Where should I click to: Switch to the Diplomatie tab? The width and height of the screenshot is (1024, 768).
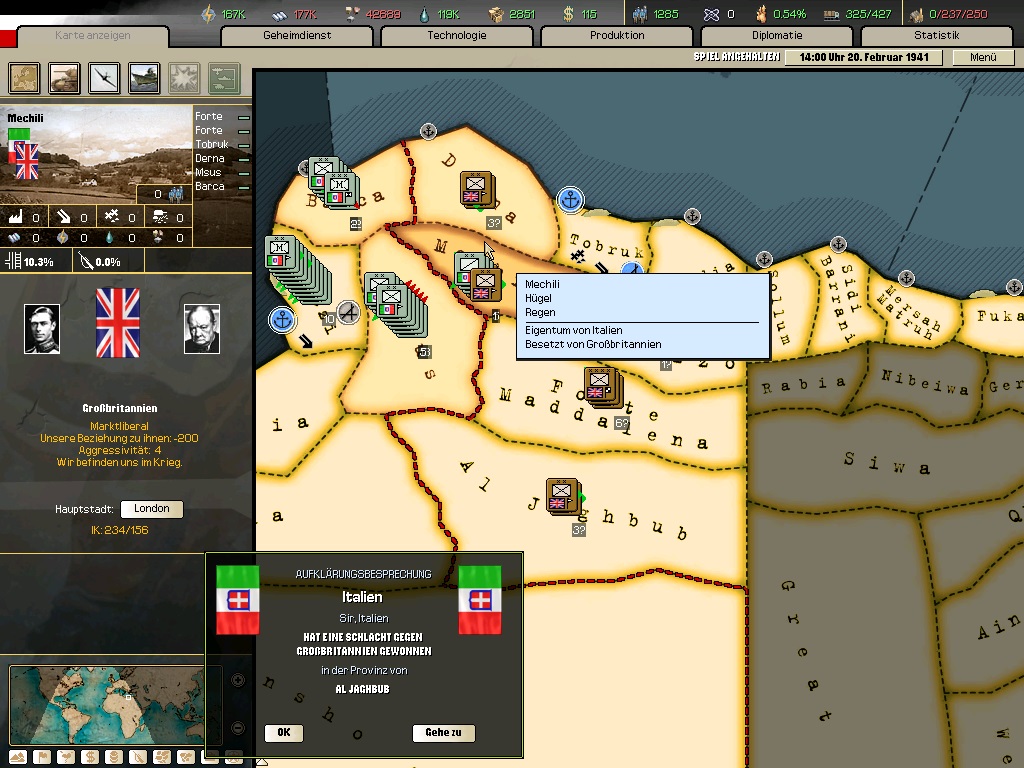coord(776,36)
